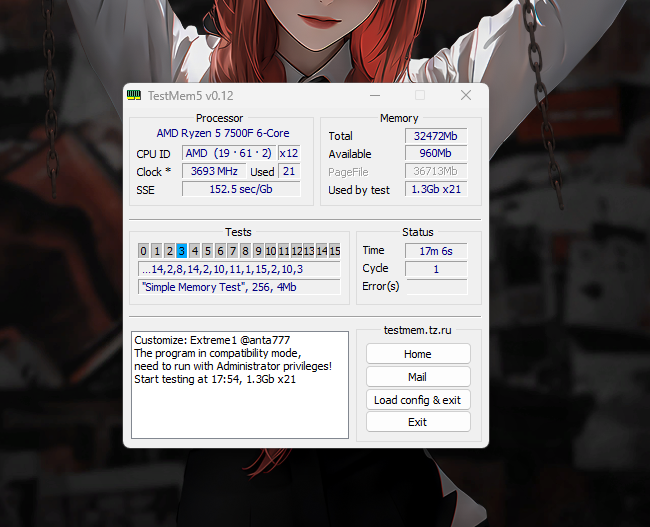Click Load config & exit button
Image resolution: width=650 pixels, height=527 pixels.
coord(418,400)
